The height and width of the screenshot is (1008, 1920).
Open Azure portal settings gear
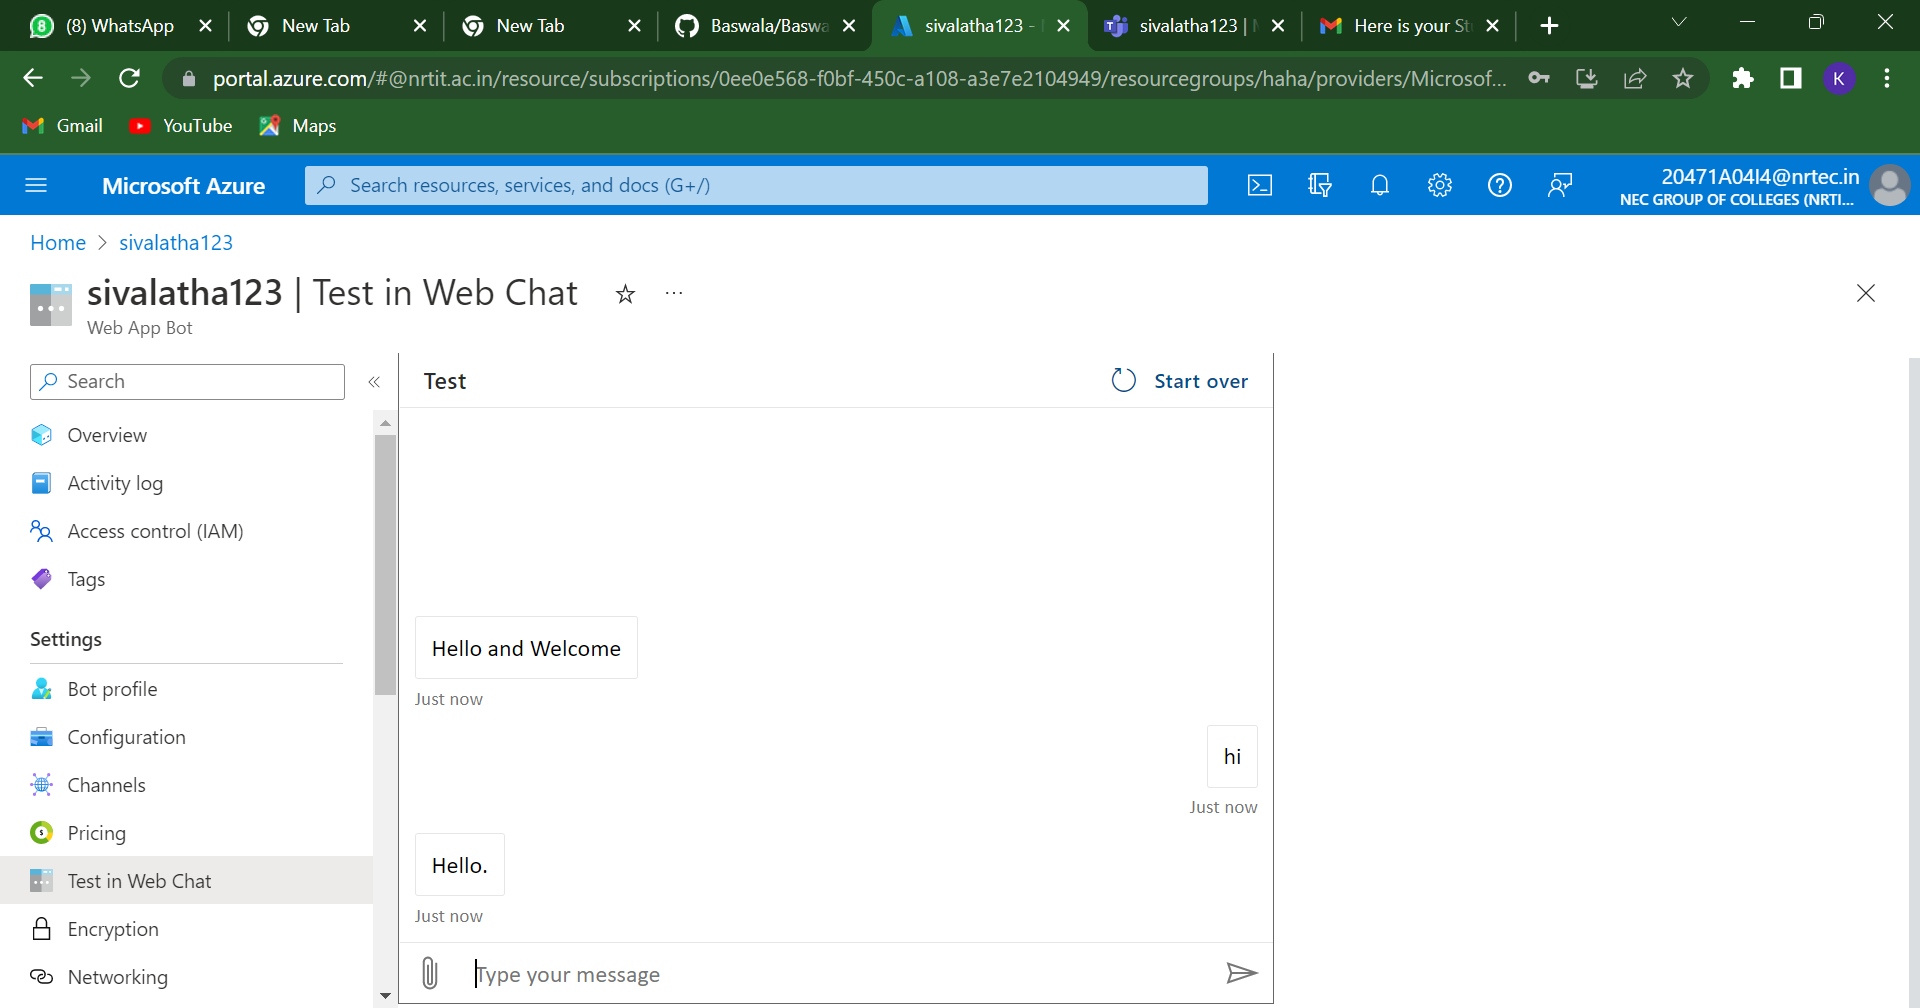pos(1440,185)
